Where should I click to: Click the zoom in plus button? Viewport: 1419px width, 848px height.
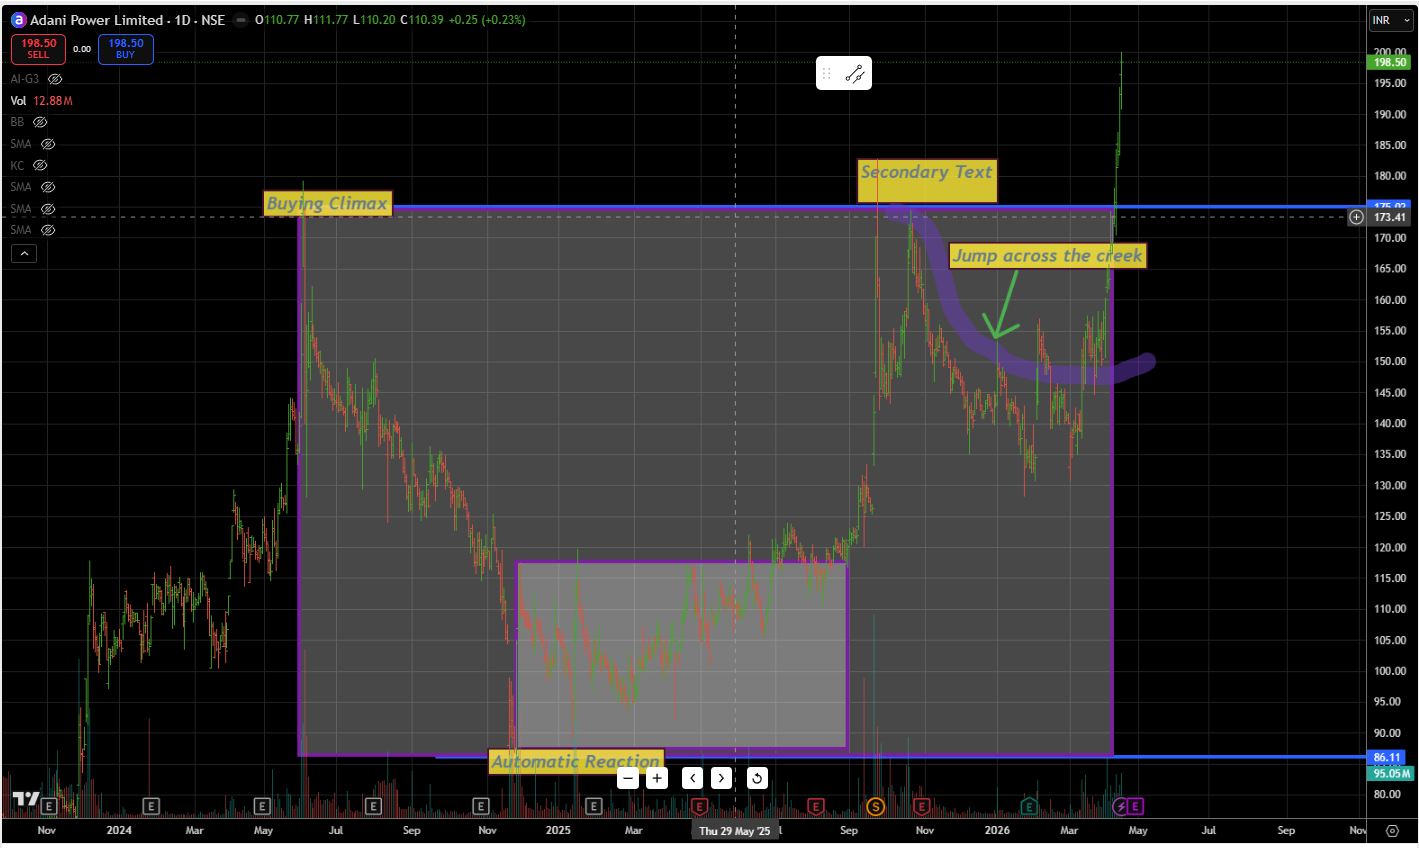[657, 778]
